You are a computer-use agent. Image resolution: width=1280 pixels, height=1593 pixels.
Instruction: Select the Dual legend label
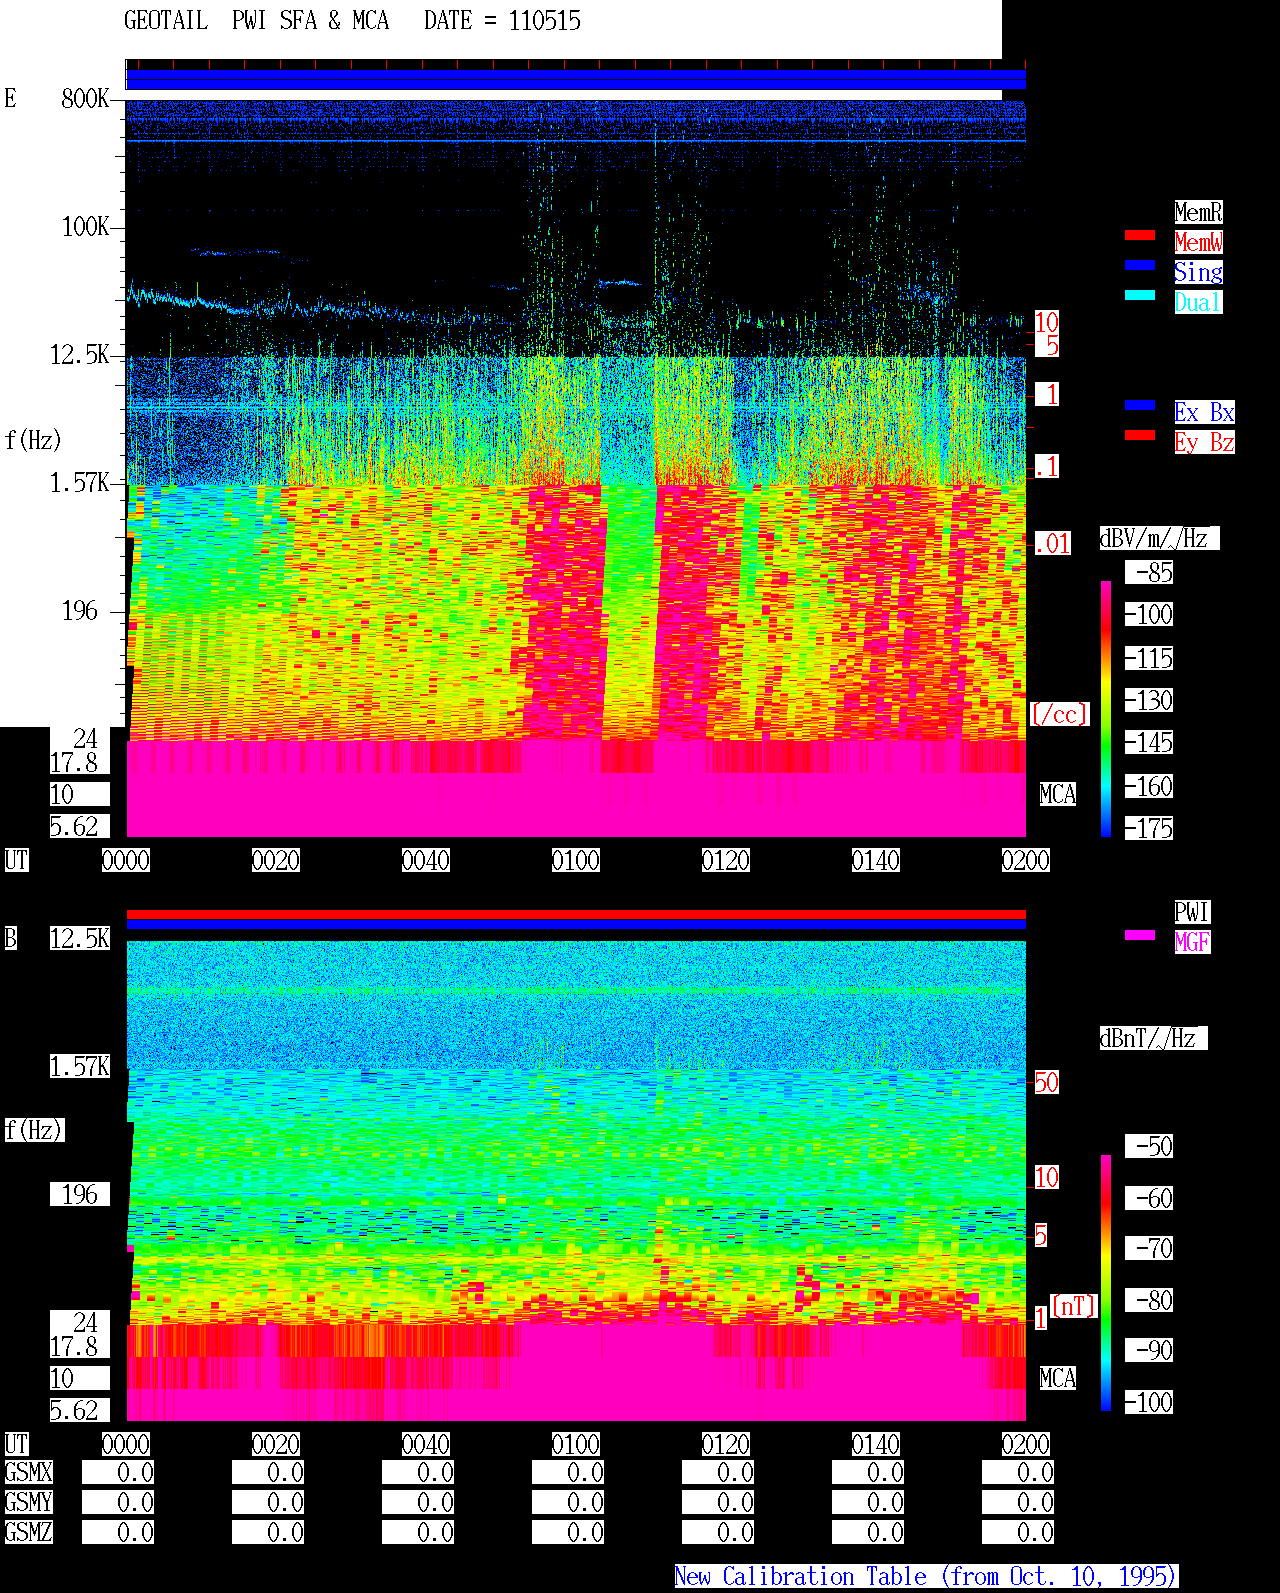[x=1198, y=302]
